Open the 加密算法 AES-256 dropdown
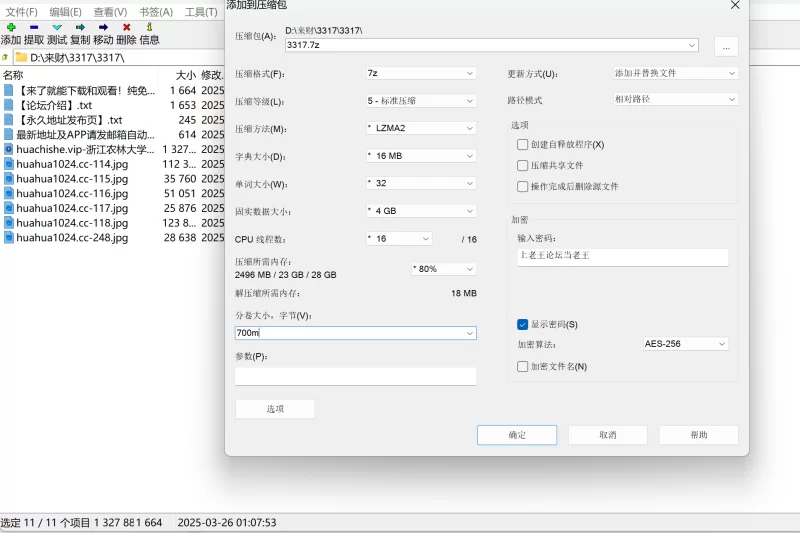Image resolution: width=800 pixels, height=533 pixels. 685,344
